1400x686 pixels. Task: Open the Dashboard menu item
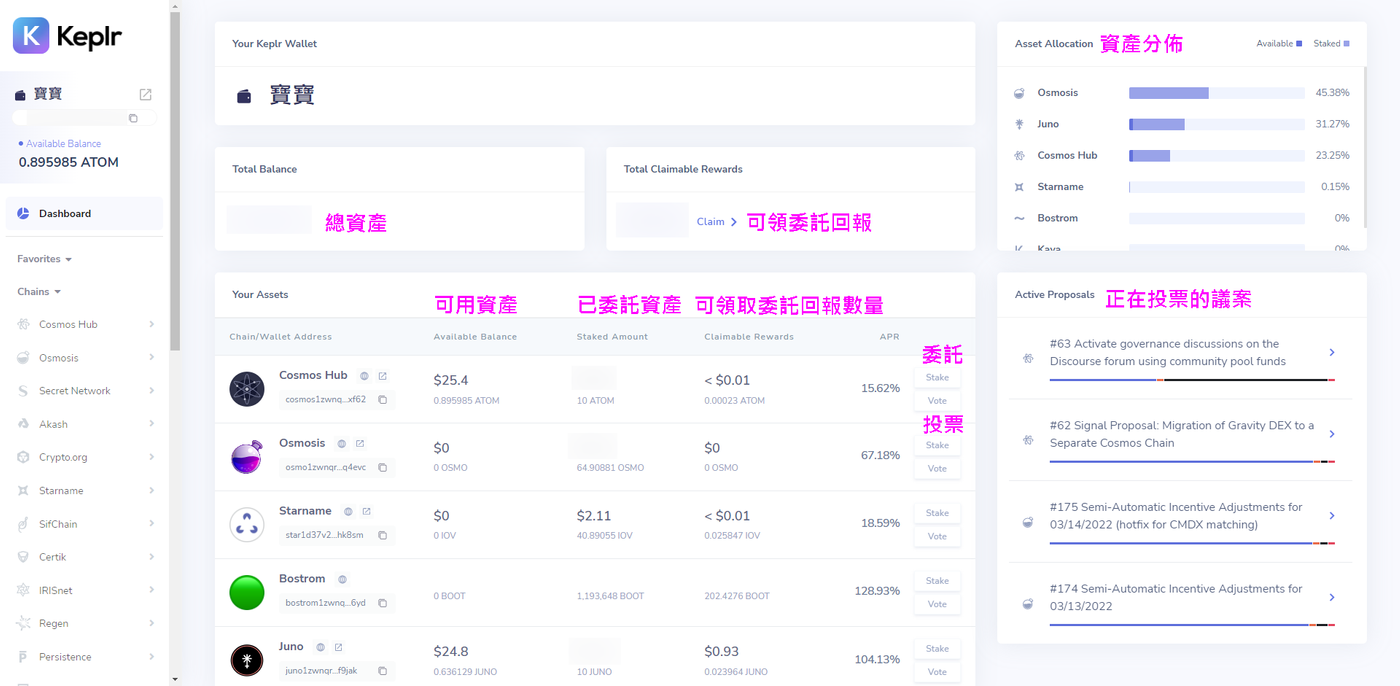click(x=84, y=214)
